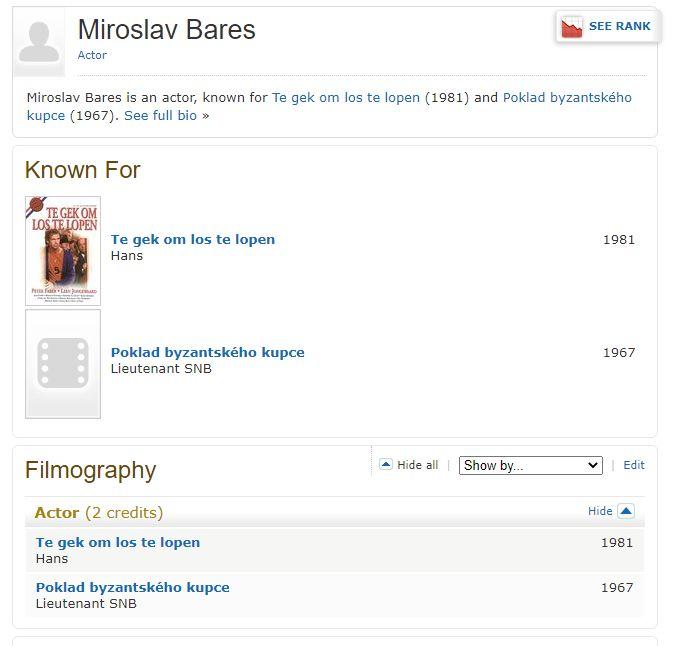Open Te gek om los te lopen in Filmography
Image resolution: width=676 pixels, height=646 pixels.
tap(118, 542)
